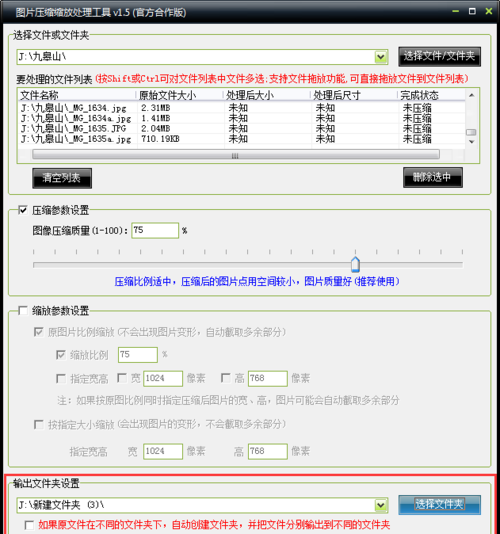This screenshot has height=534, width=500.
Task: Click file list scroll up arrow
Action: 471,95
